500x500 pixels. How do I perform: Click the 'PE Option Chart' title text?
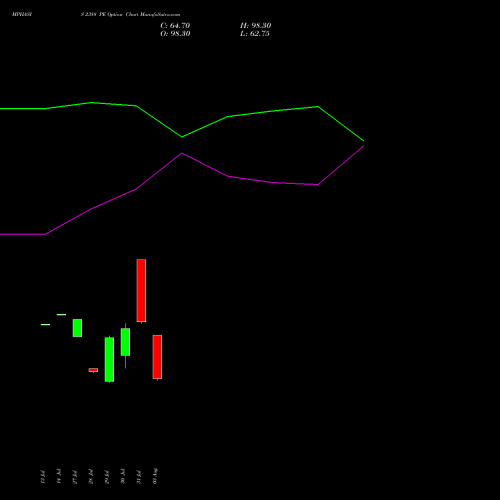[x=118, y=15]
